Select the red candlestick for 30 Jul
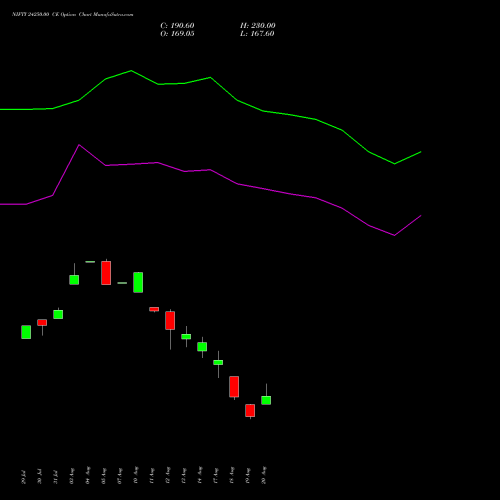500x500 pixels. [x=42, y=322]
